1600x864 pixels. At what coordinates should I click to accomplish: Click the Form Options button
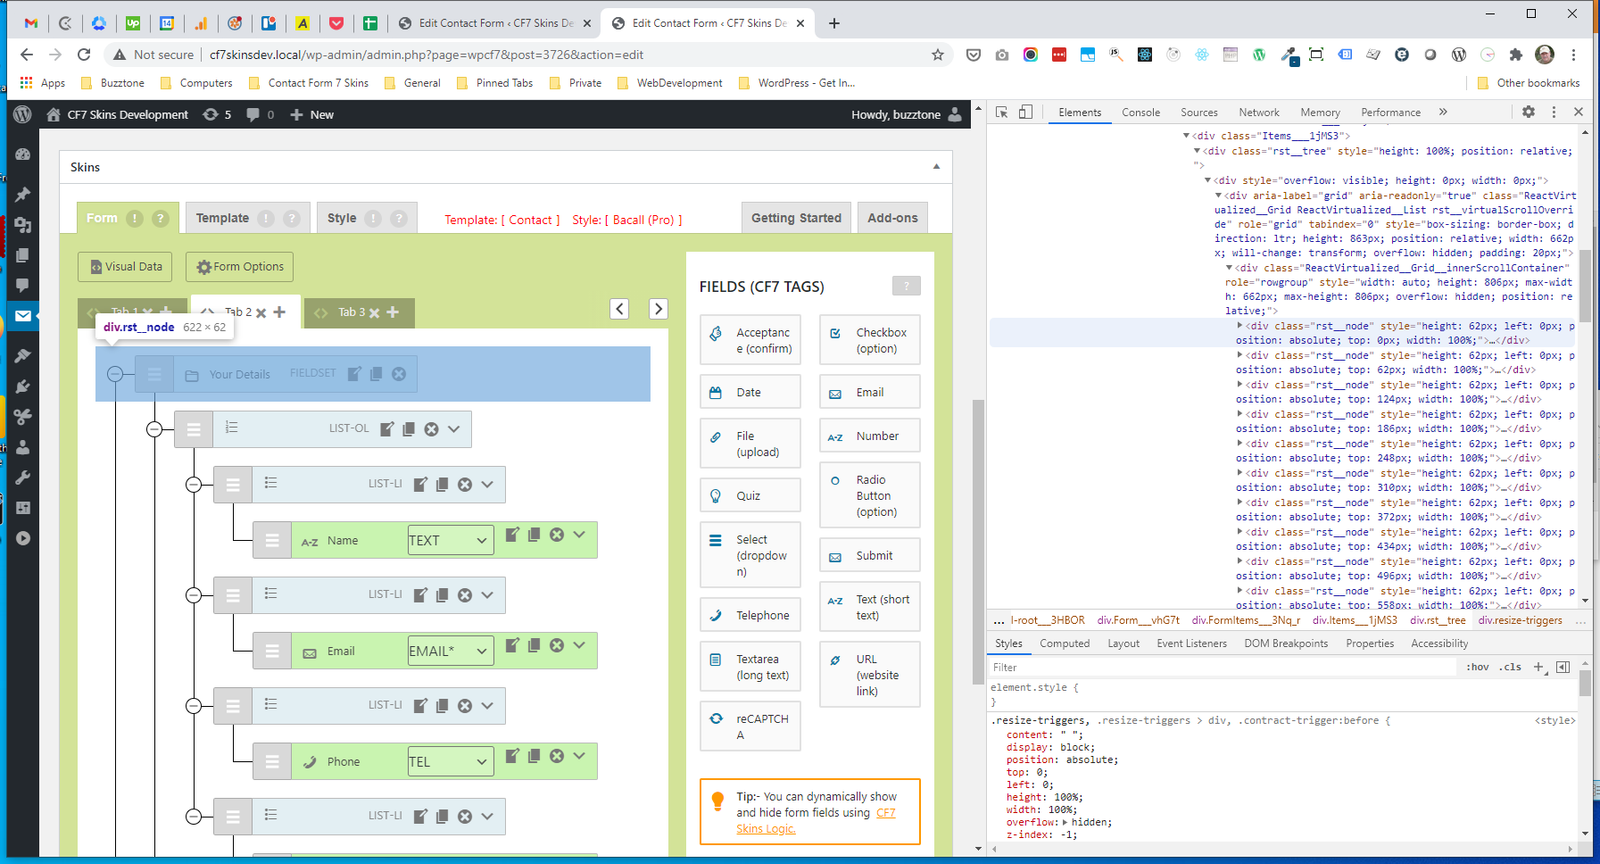[x=240, y=267]
